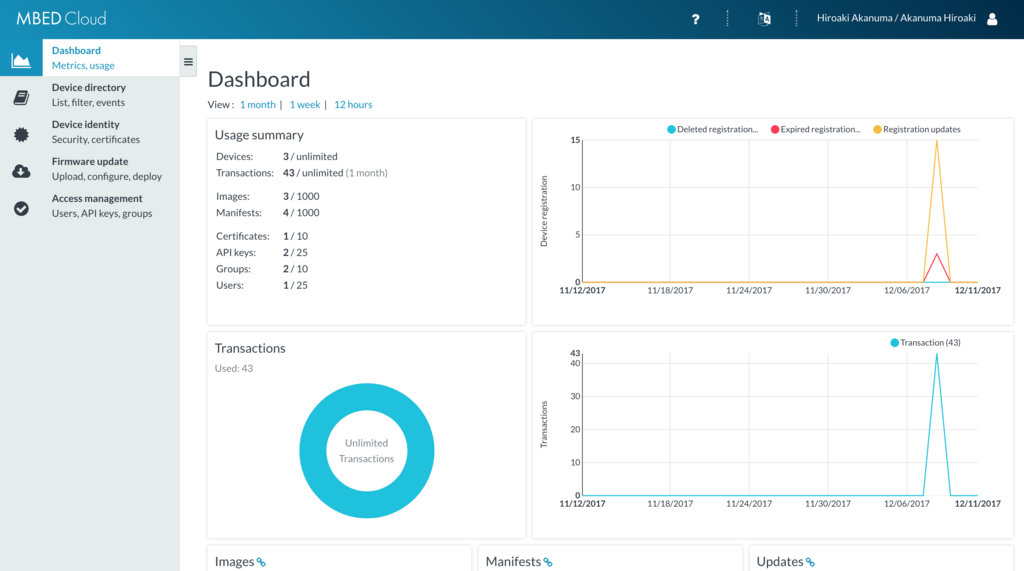
Task: Click the Users 1 / 25 value
Action: (295, 286)
